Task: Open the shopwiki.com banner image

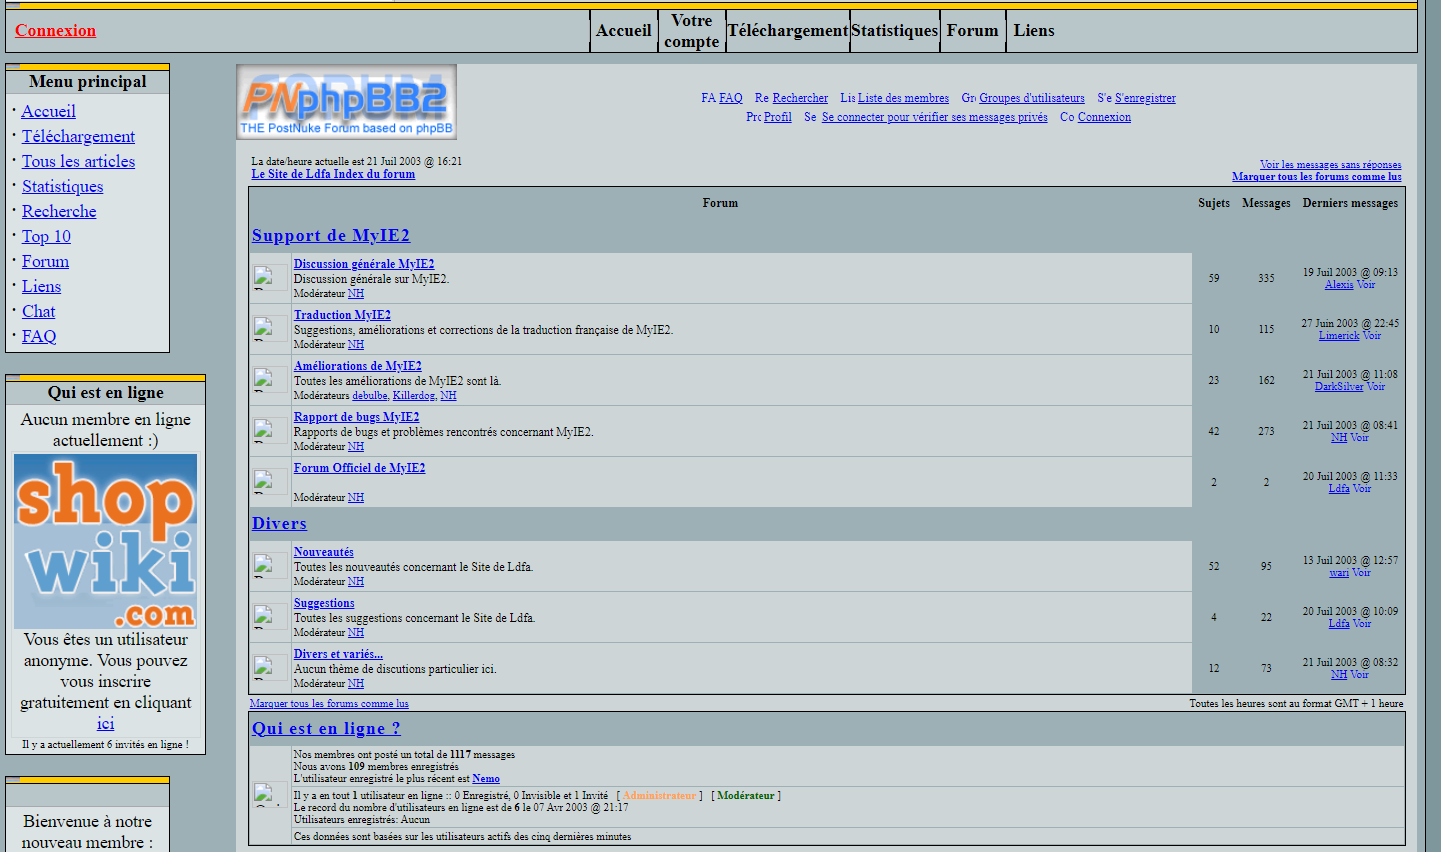Action: 105,541
